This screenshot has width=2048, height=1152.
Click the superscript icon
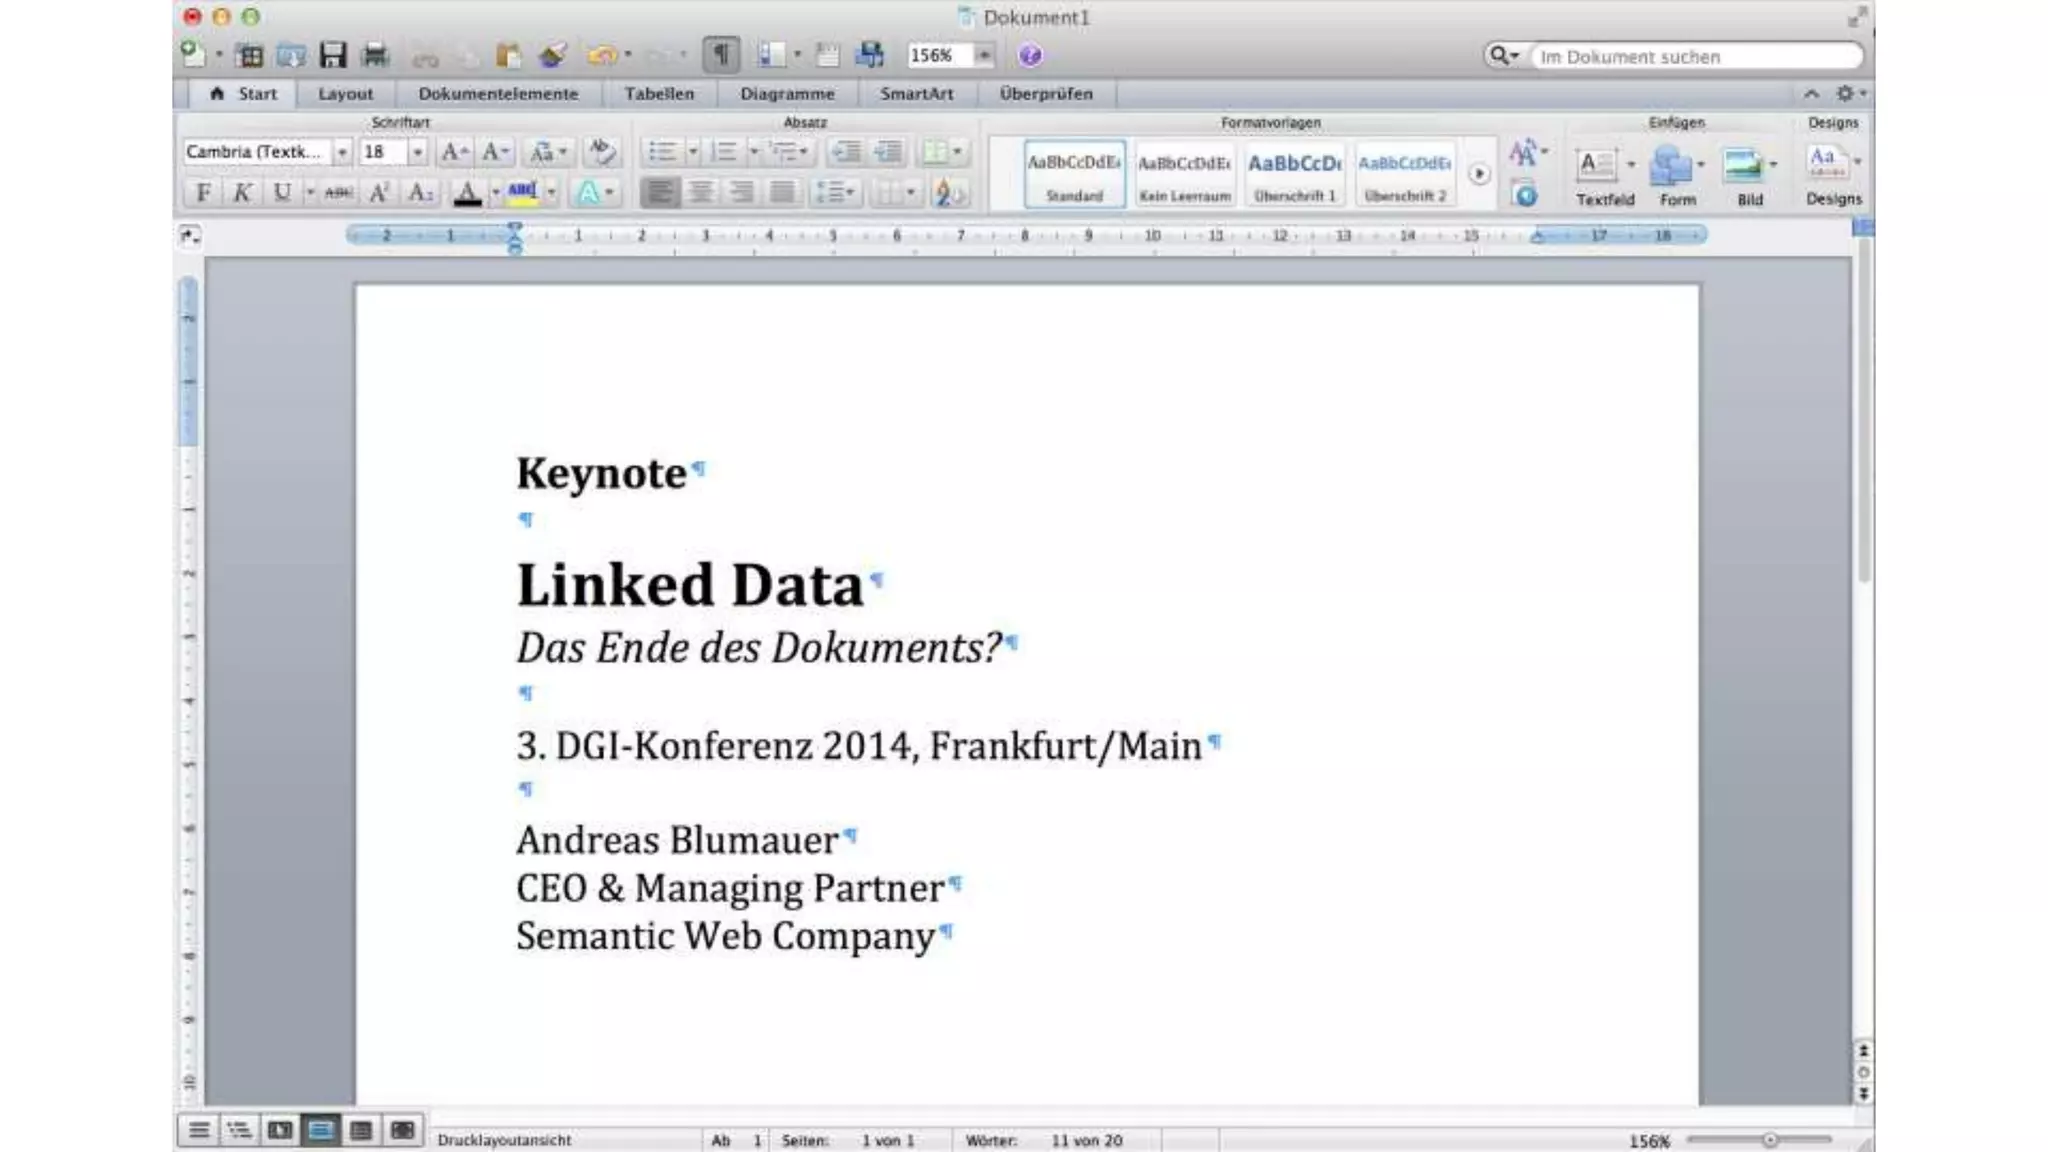379,192
